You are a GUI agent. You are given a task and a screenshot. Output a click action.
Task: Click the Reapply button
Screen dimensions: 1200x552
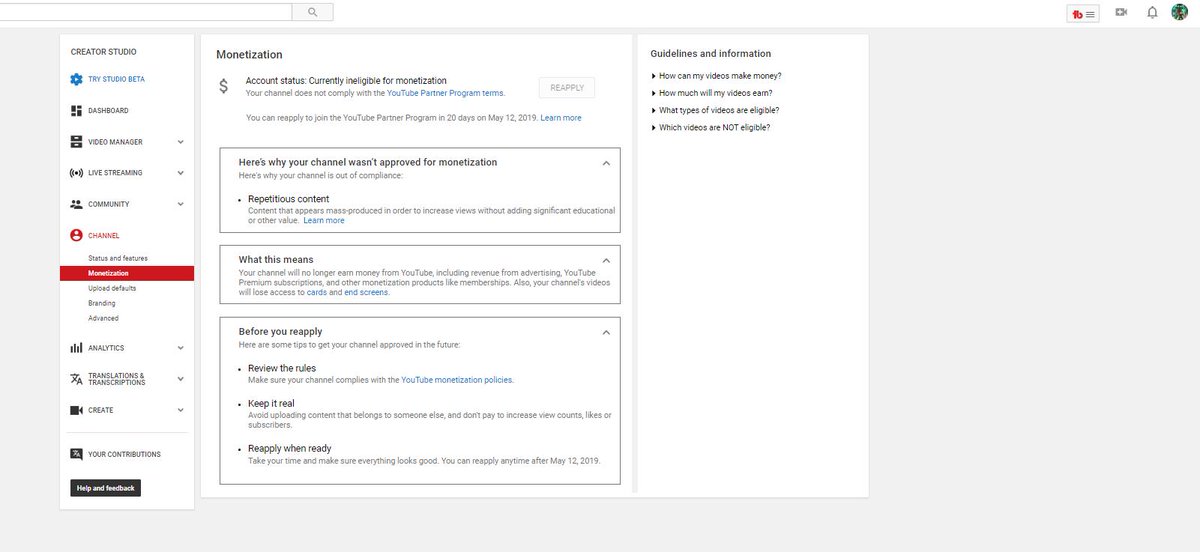point(567,87)
